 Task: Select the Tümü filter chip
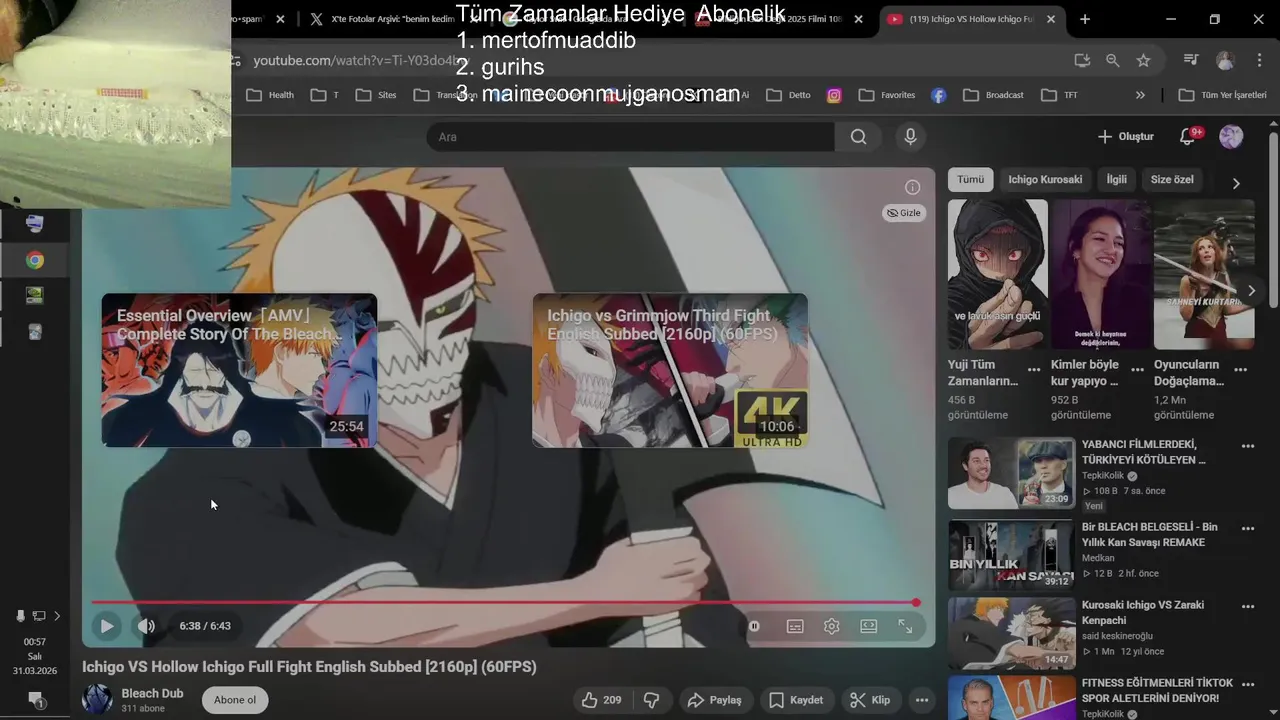[970, 180]
